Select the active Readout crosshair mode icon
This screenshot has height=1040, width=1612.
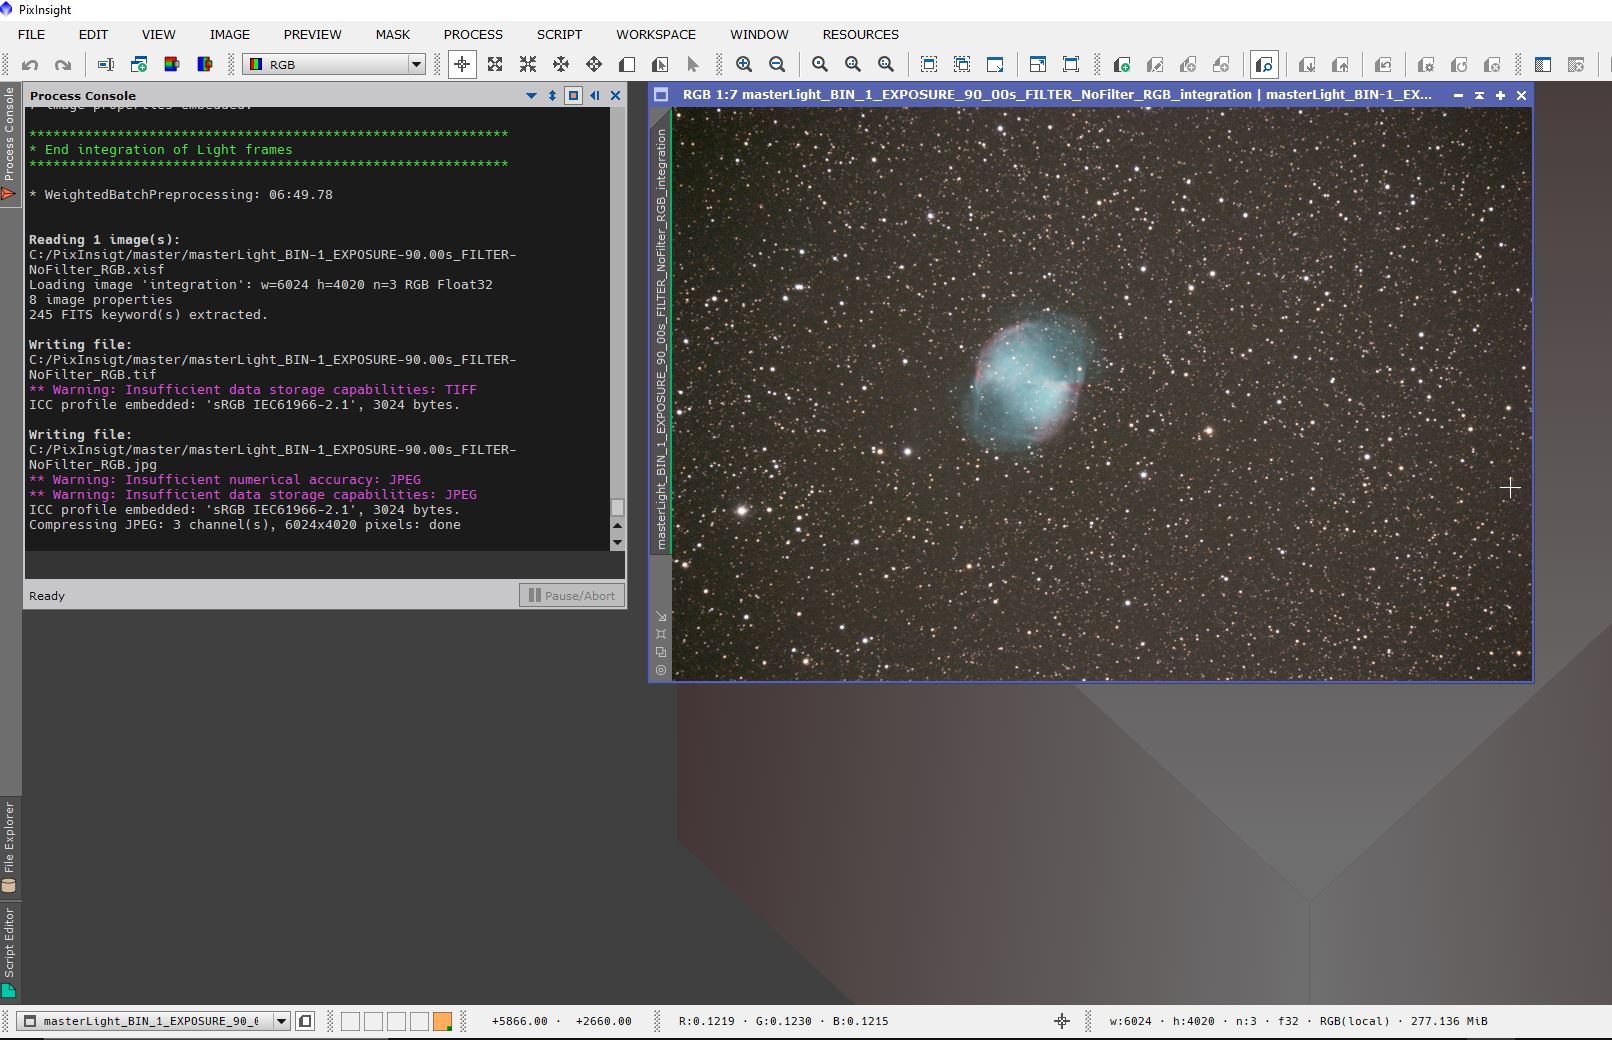point(462,65)
